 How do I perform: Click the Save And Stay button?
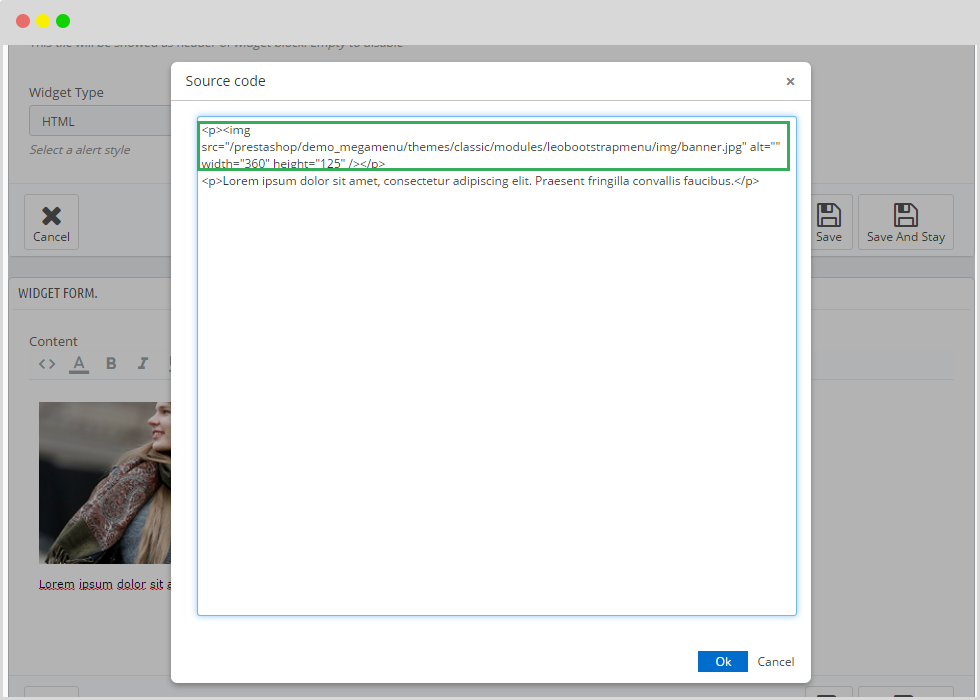point(905,222)
